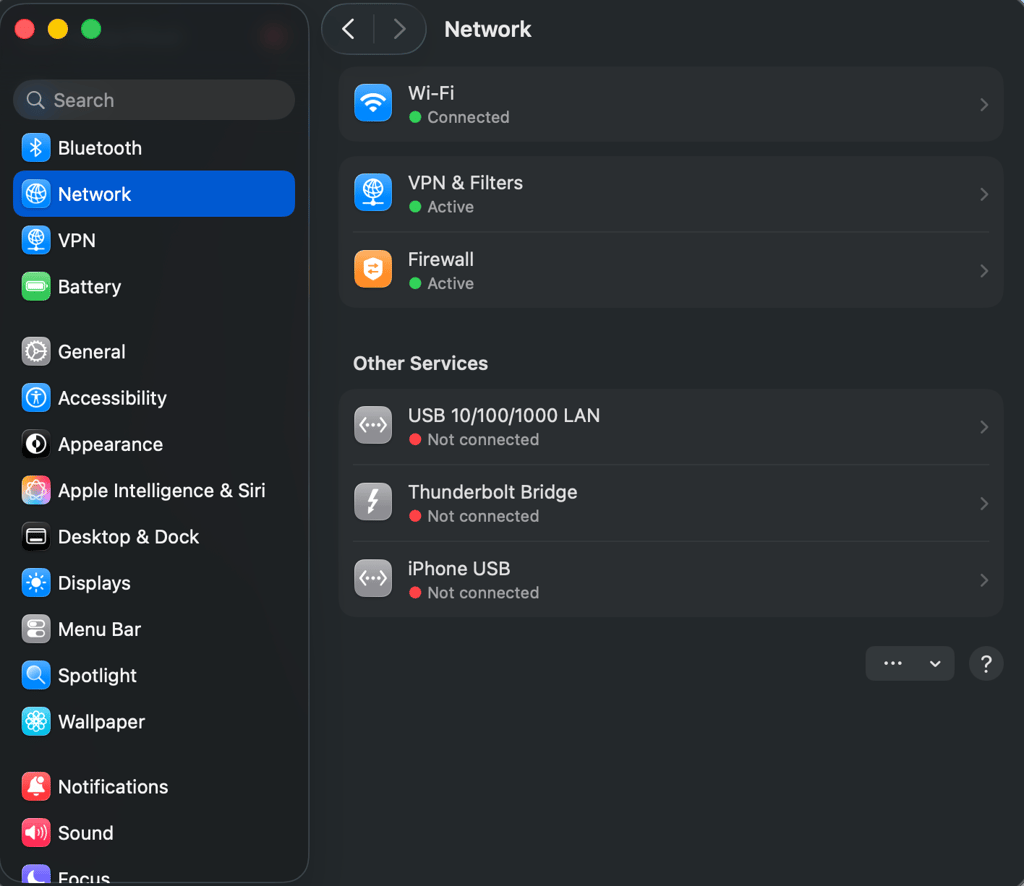Click the yellow minimize window button
The width and height of the screenshot is (1024, 886).
[57, 29]
